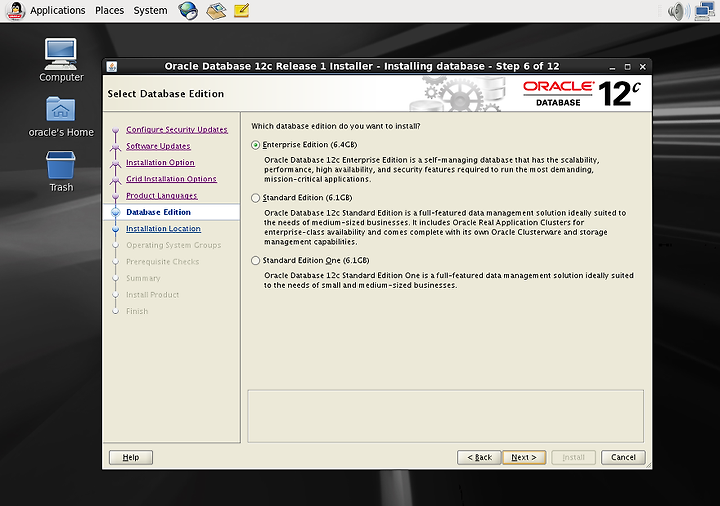Go to Installation Option step
The height and width of the screenshot is (506, 720).
160,163
